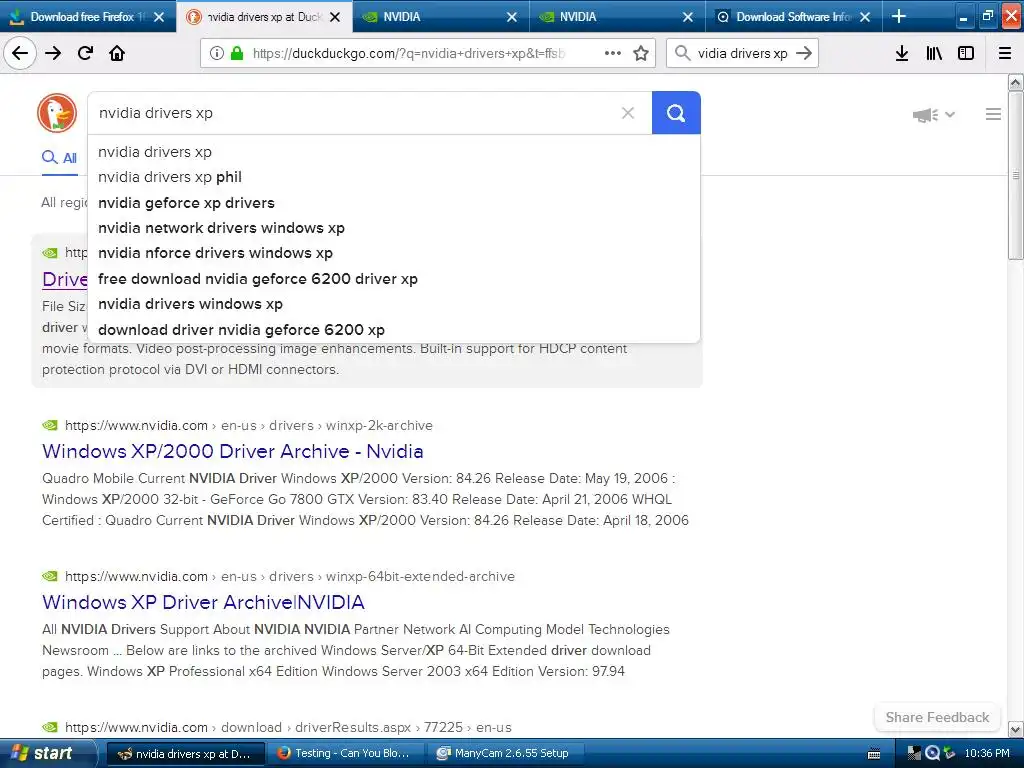1024x768 pixels.
Task: Expand the megaphone dropdown chevron
Action: point(950,115)
